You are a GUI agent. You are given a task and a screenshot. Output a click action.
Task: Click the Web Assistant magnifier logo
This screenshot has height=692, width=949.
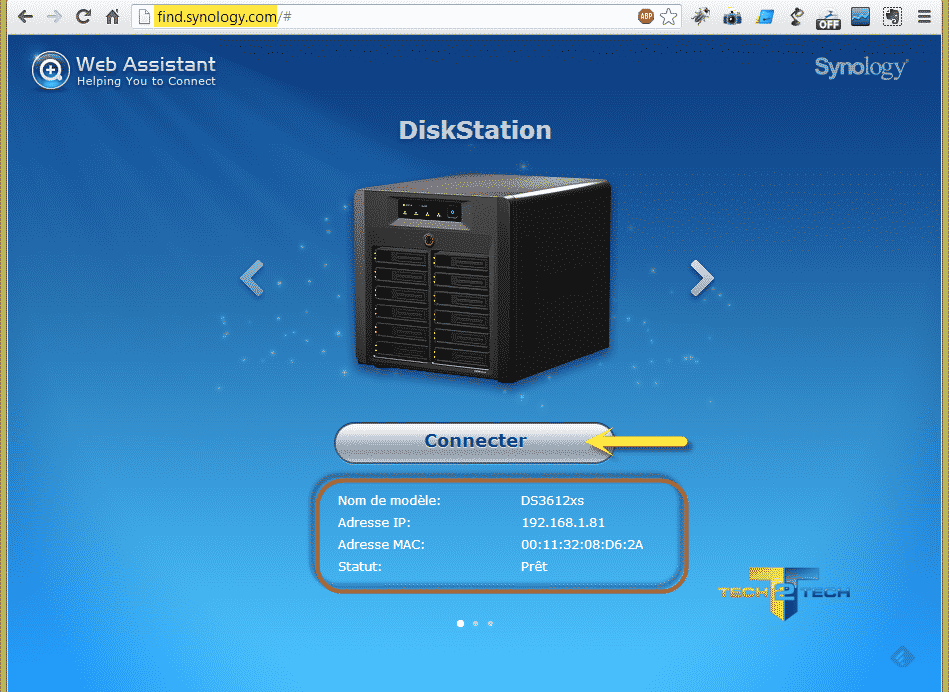(x=51, y=70)
